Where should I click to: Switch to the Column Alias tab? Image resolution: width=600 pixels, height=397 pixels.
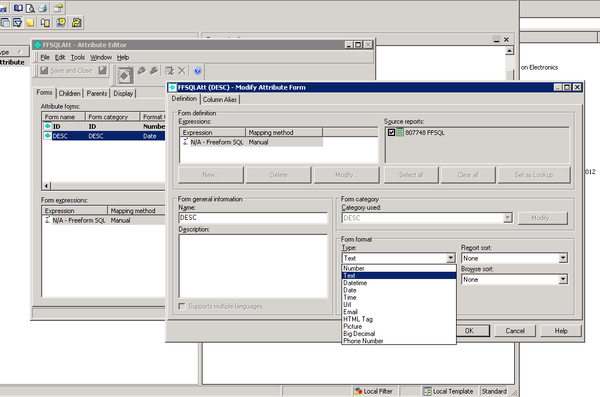tap(220, 100)
